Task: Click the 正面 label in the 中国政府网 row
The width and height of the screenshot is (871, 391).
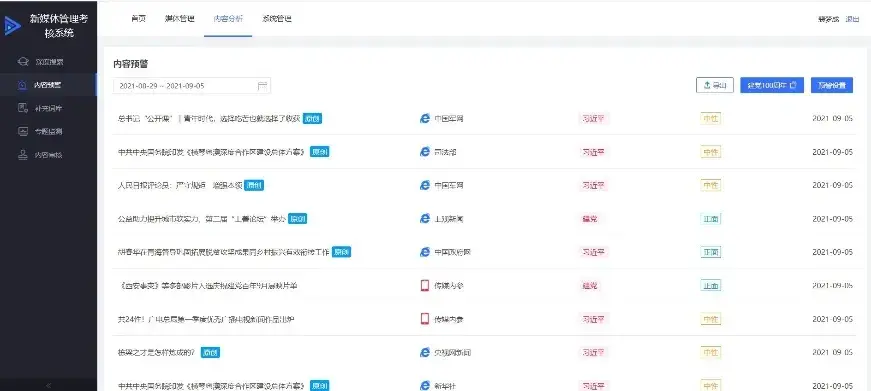Action: (710, 252)
